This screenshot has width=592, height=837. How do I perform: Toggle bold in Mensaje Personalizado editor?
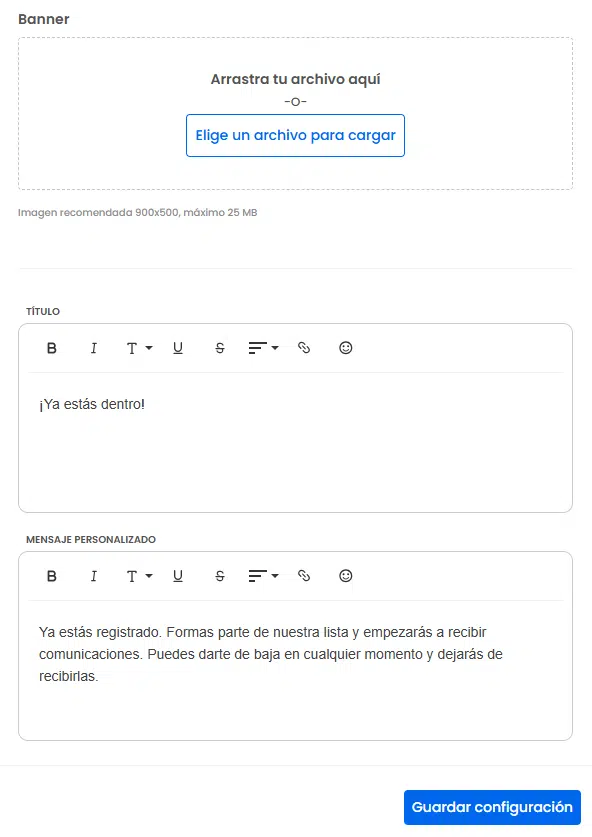52,576
